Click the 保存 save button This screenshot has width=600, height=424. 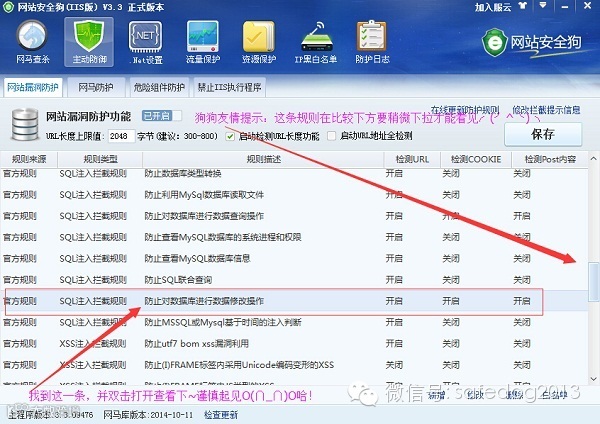point(543,134)
